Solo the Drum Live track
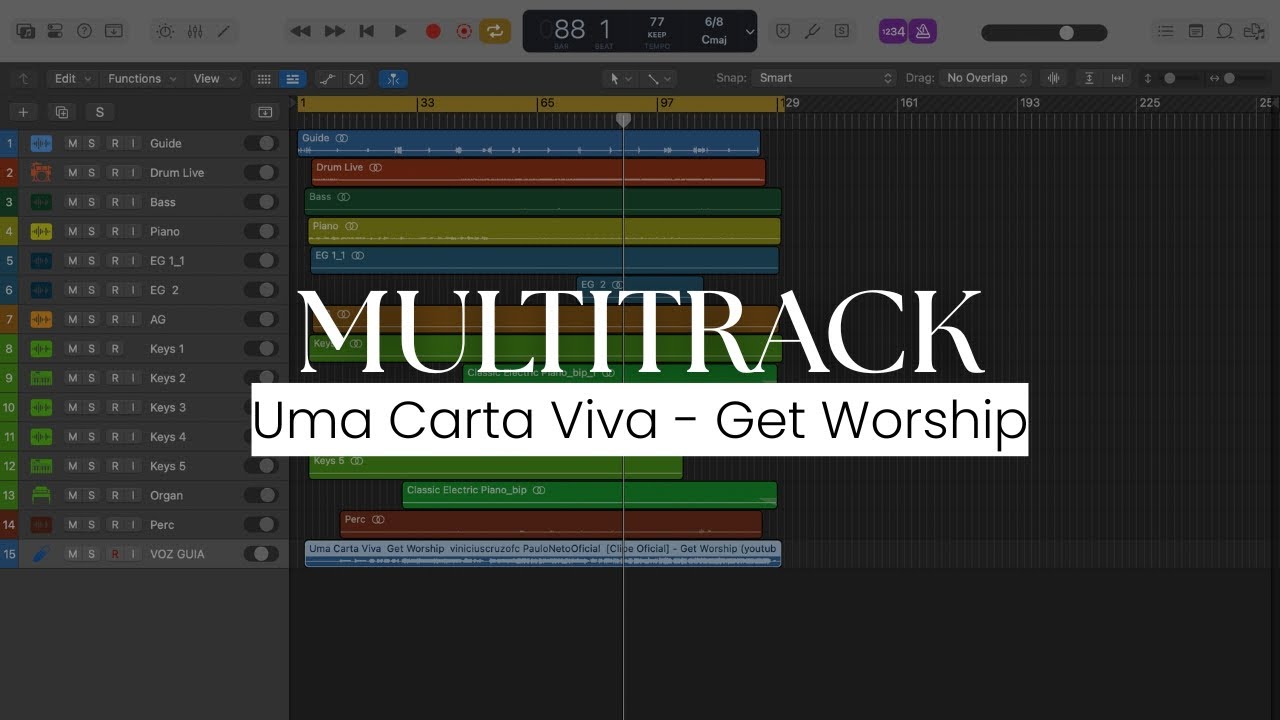The image size is (1280, 720). point(92,173)
